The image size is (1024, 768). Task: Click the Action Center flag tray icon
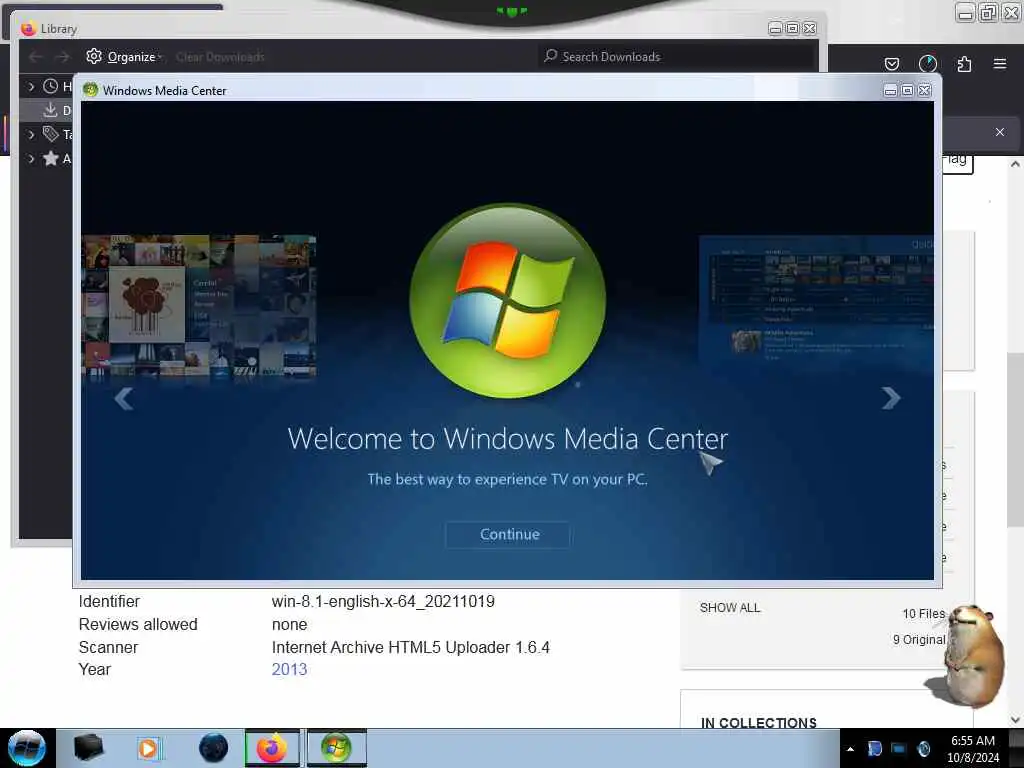pos(874,749)
